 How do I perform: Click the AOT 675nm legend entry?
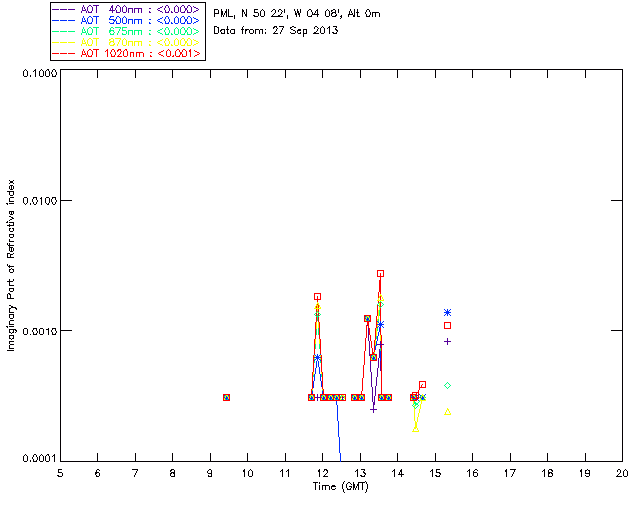126,31
